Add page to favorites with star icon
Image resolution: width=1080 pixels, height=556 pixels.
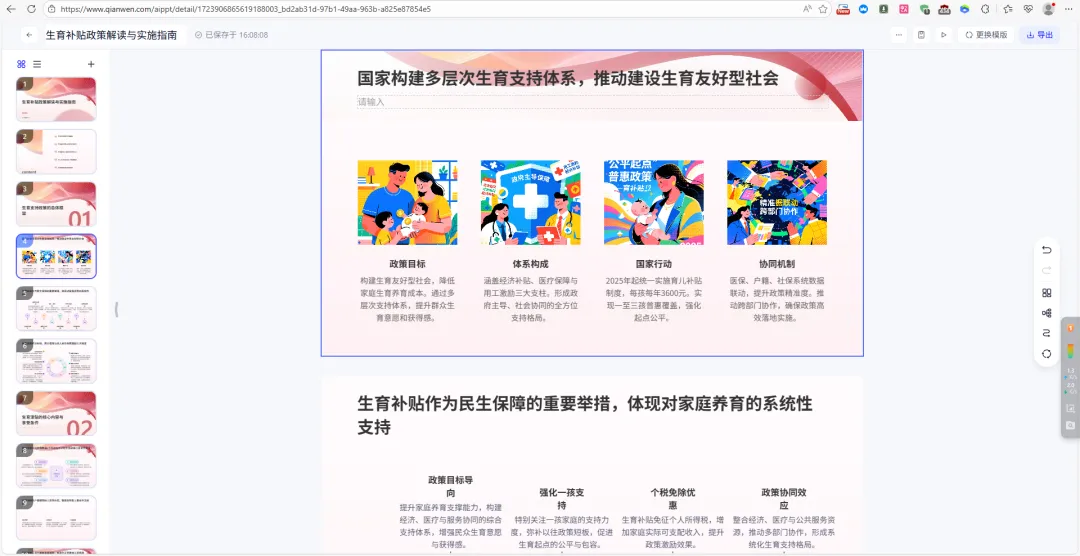coord(823,9)
